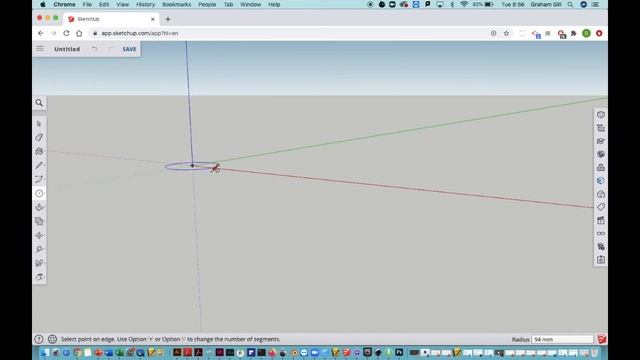Click the Untitled model name
This screenshot has width=640, height=360.
tap(67, 49)
